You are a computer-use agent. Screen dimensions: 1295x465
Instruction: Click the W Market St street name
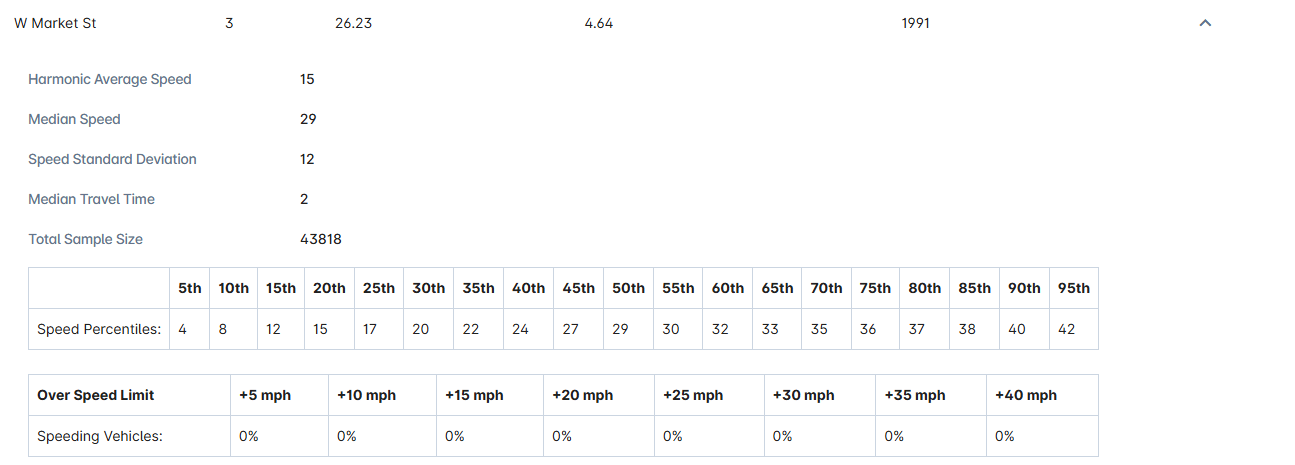55,23
